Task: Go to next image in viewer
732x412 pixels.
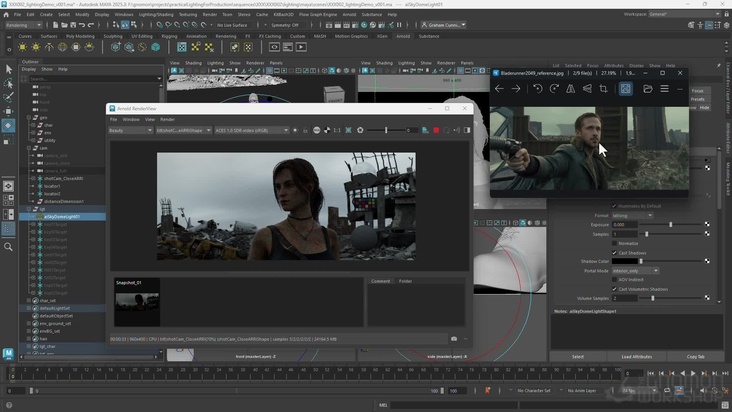Action: [x=516, y=89]
